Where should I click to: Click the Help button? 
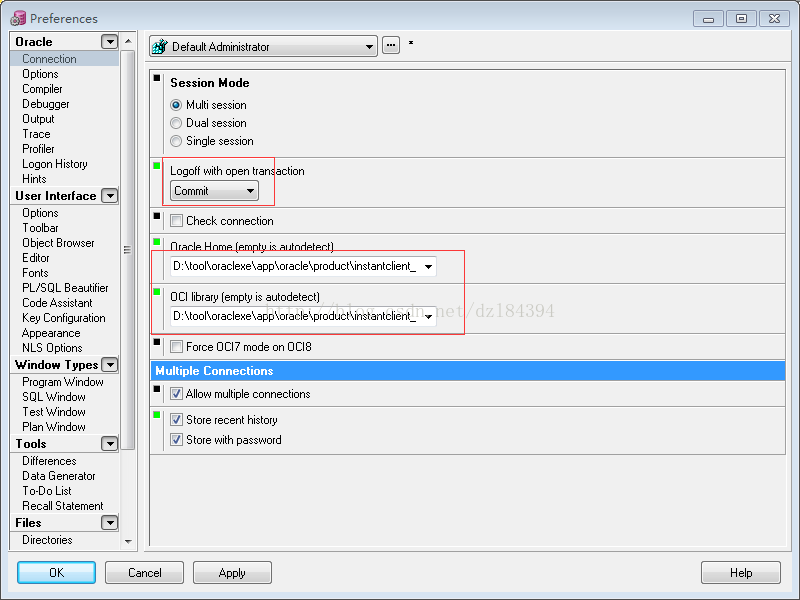[741, 572]
